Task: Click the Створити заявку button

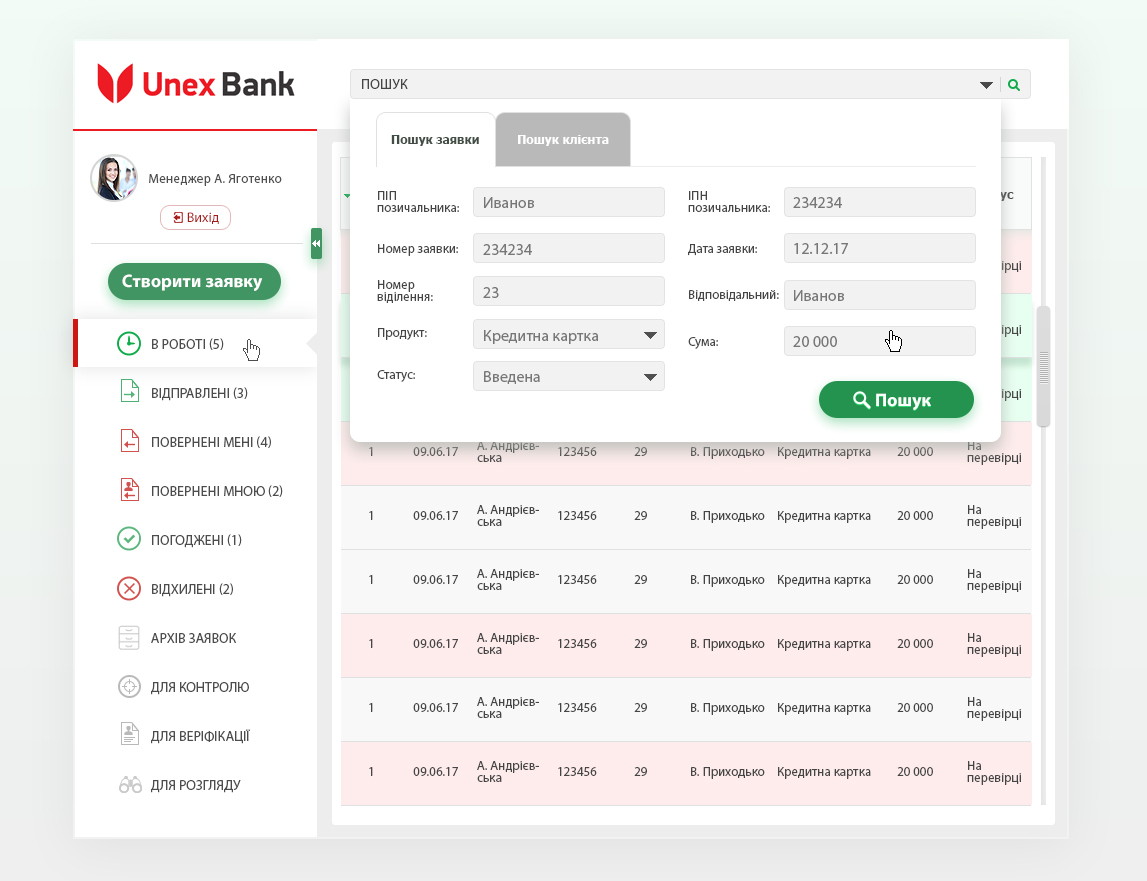Action: point(194,281)
